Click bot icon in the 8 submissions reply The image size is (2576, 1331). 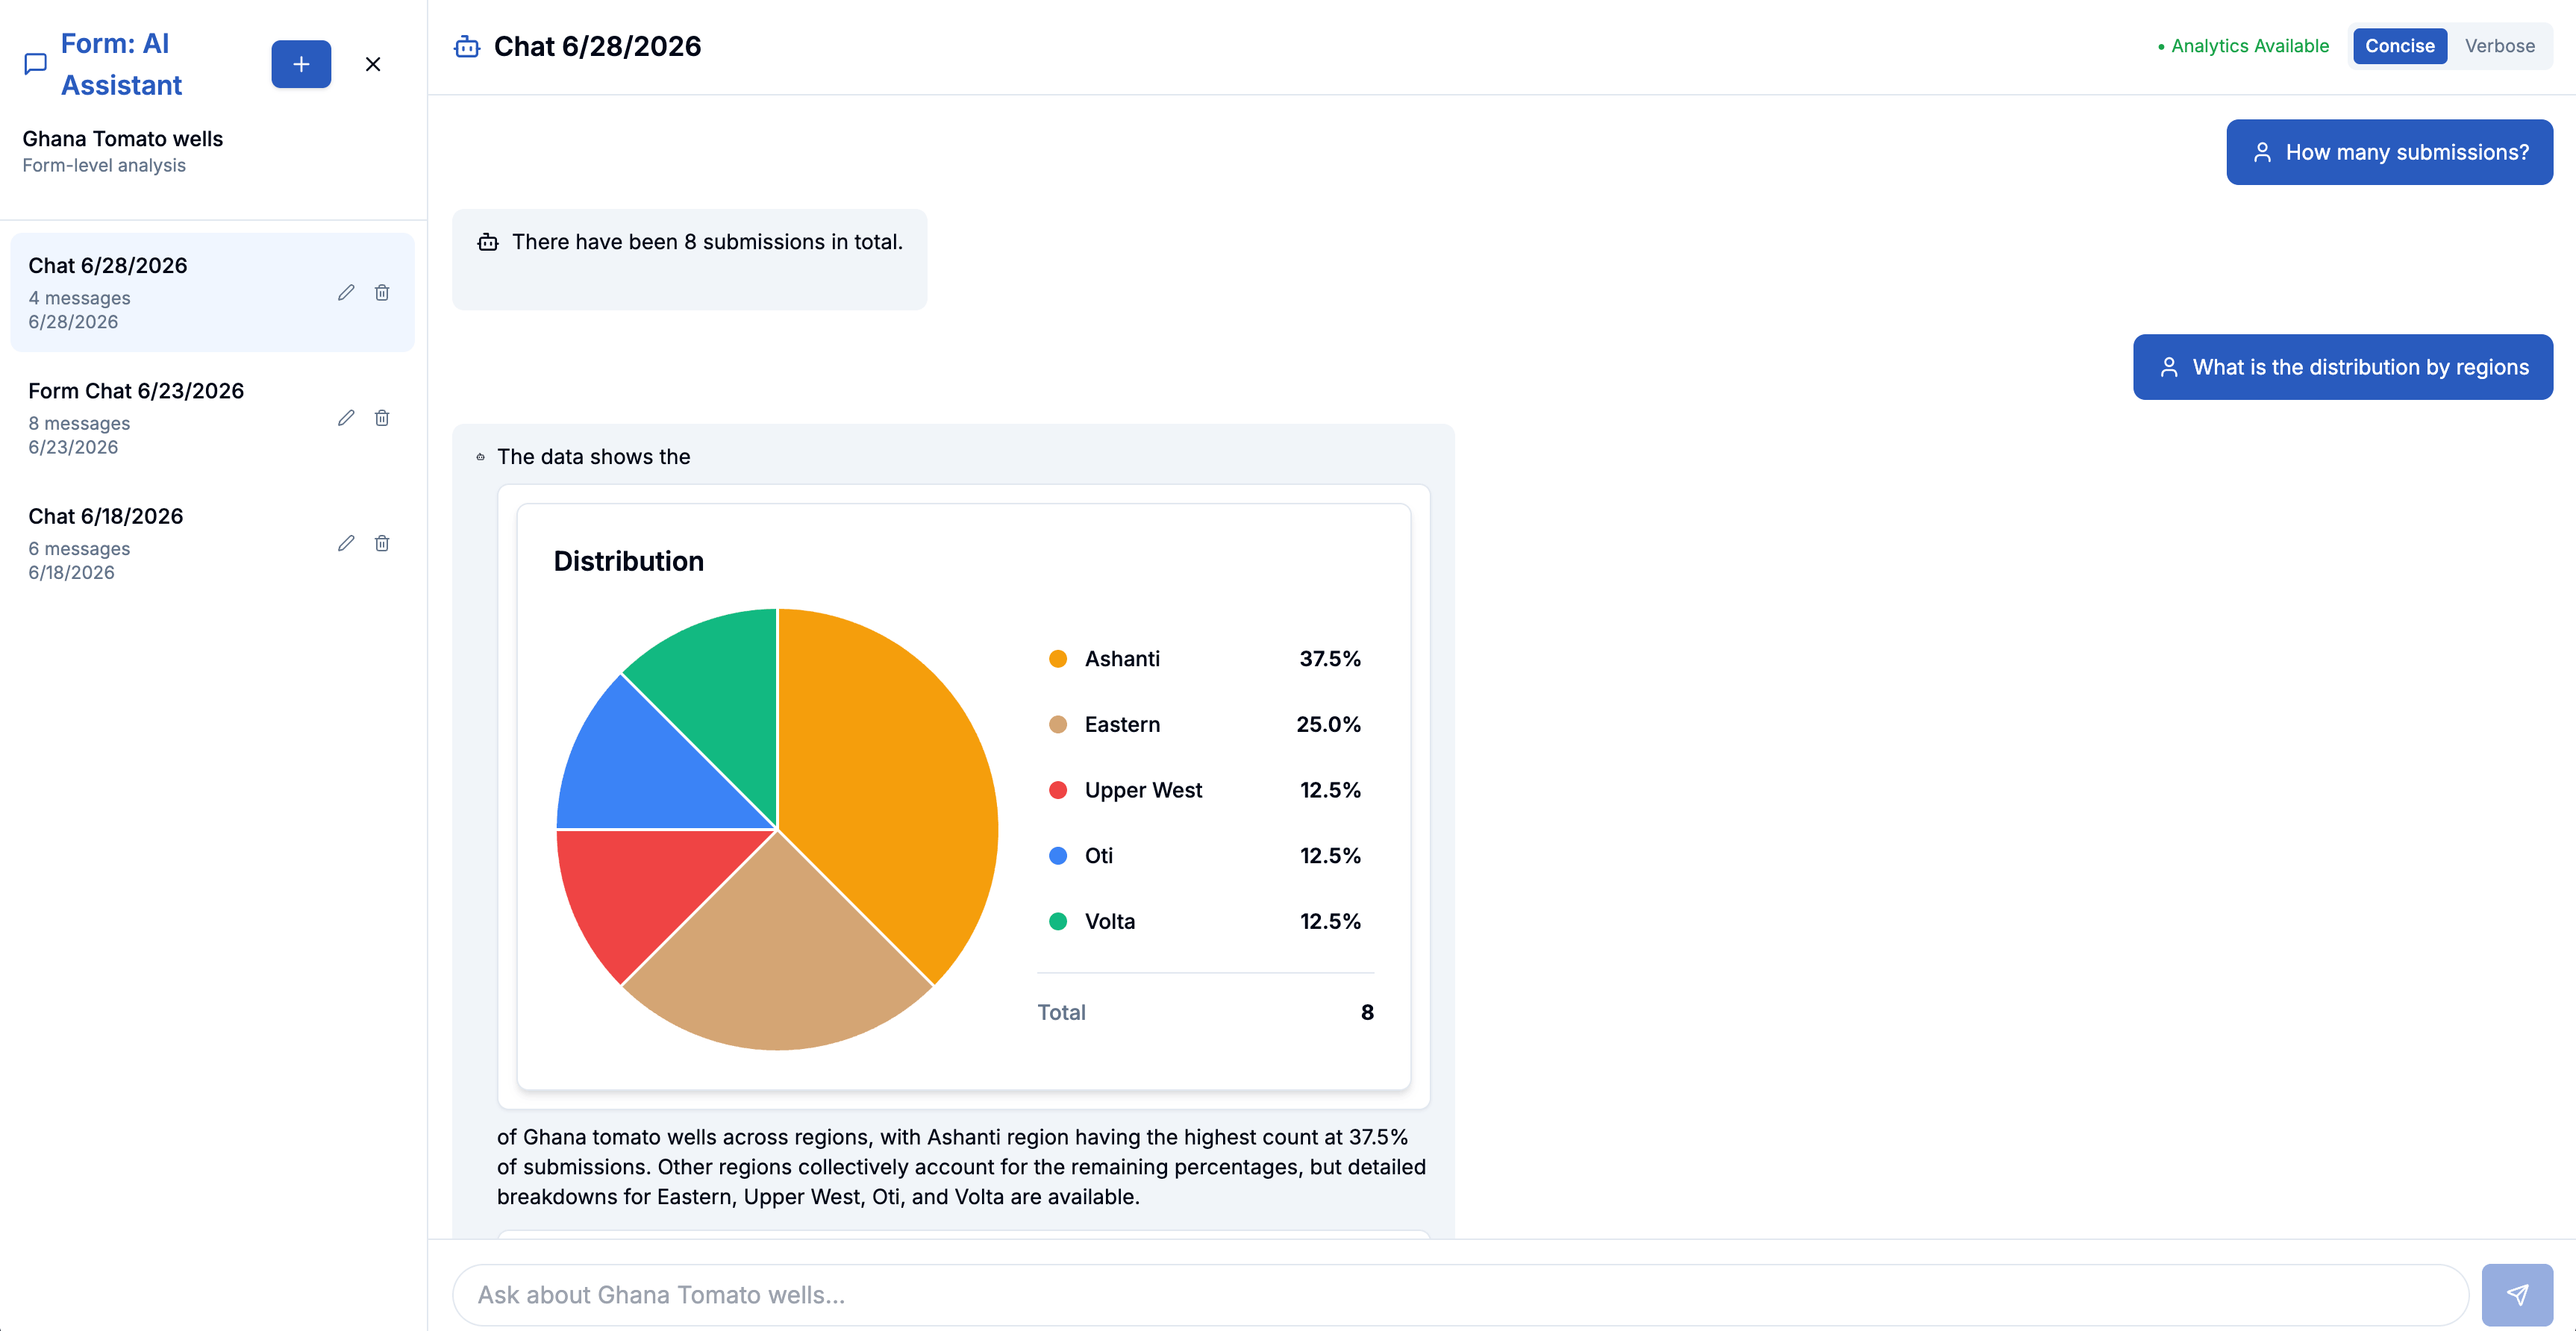[x=488, y=242]
